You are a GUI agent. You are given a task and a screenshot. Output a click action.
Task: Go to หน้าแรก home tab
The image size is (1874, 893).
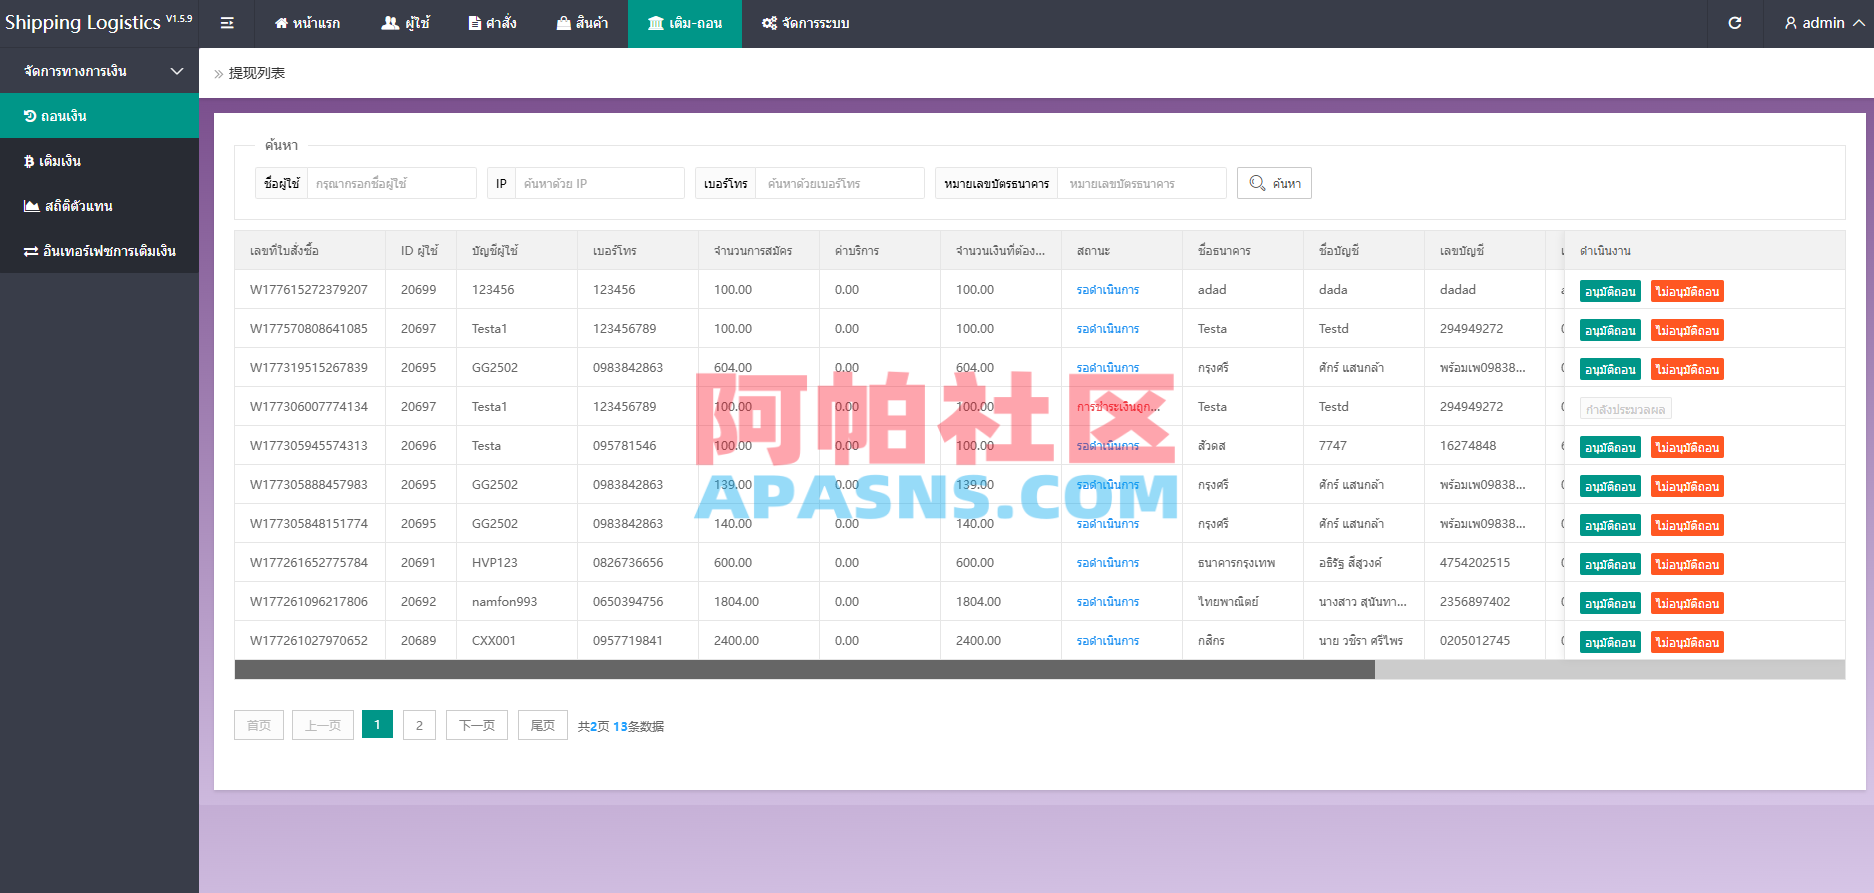pyautogui.click(x=307, y=23)
